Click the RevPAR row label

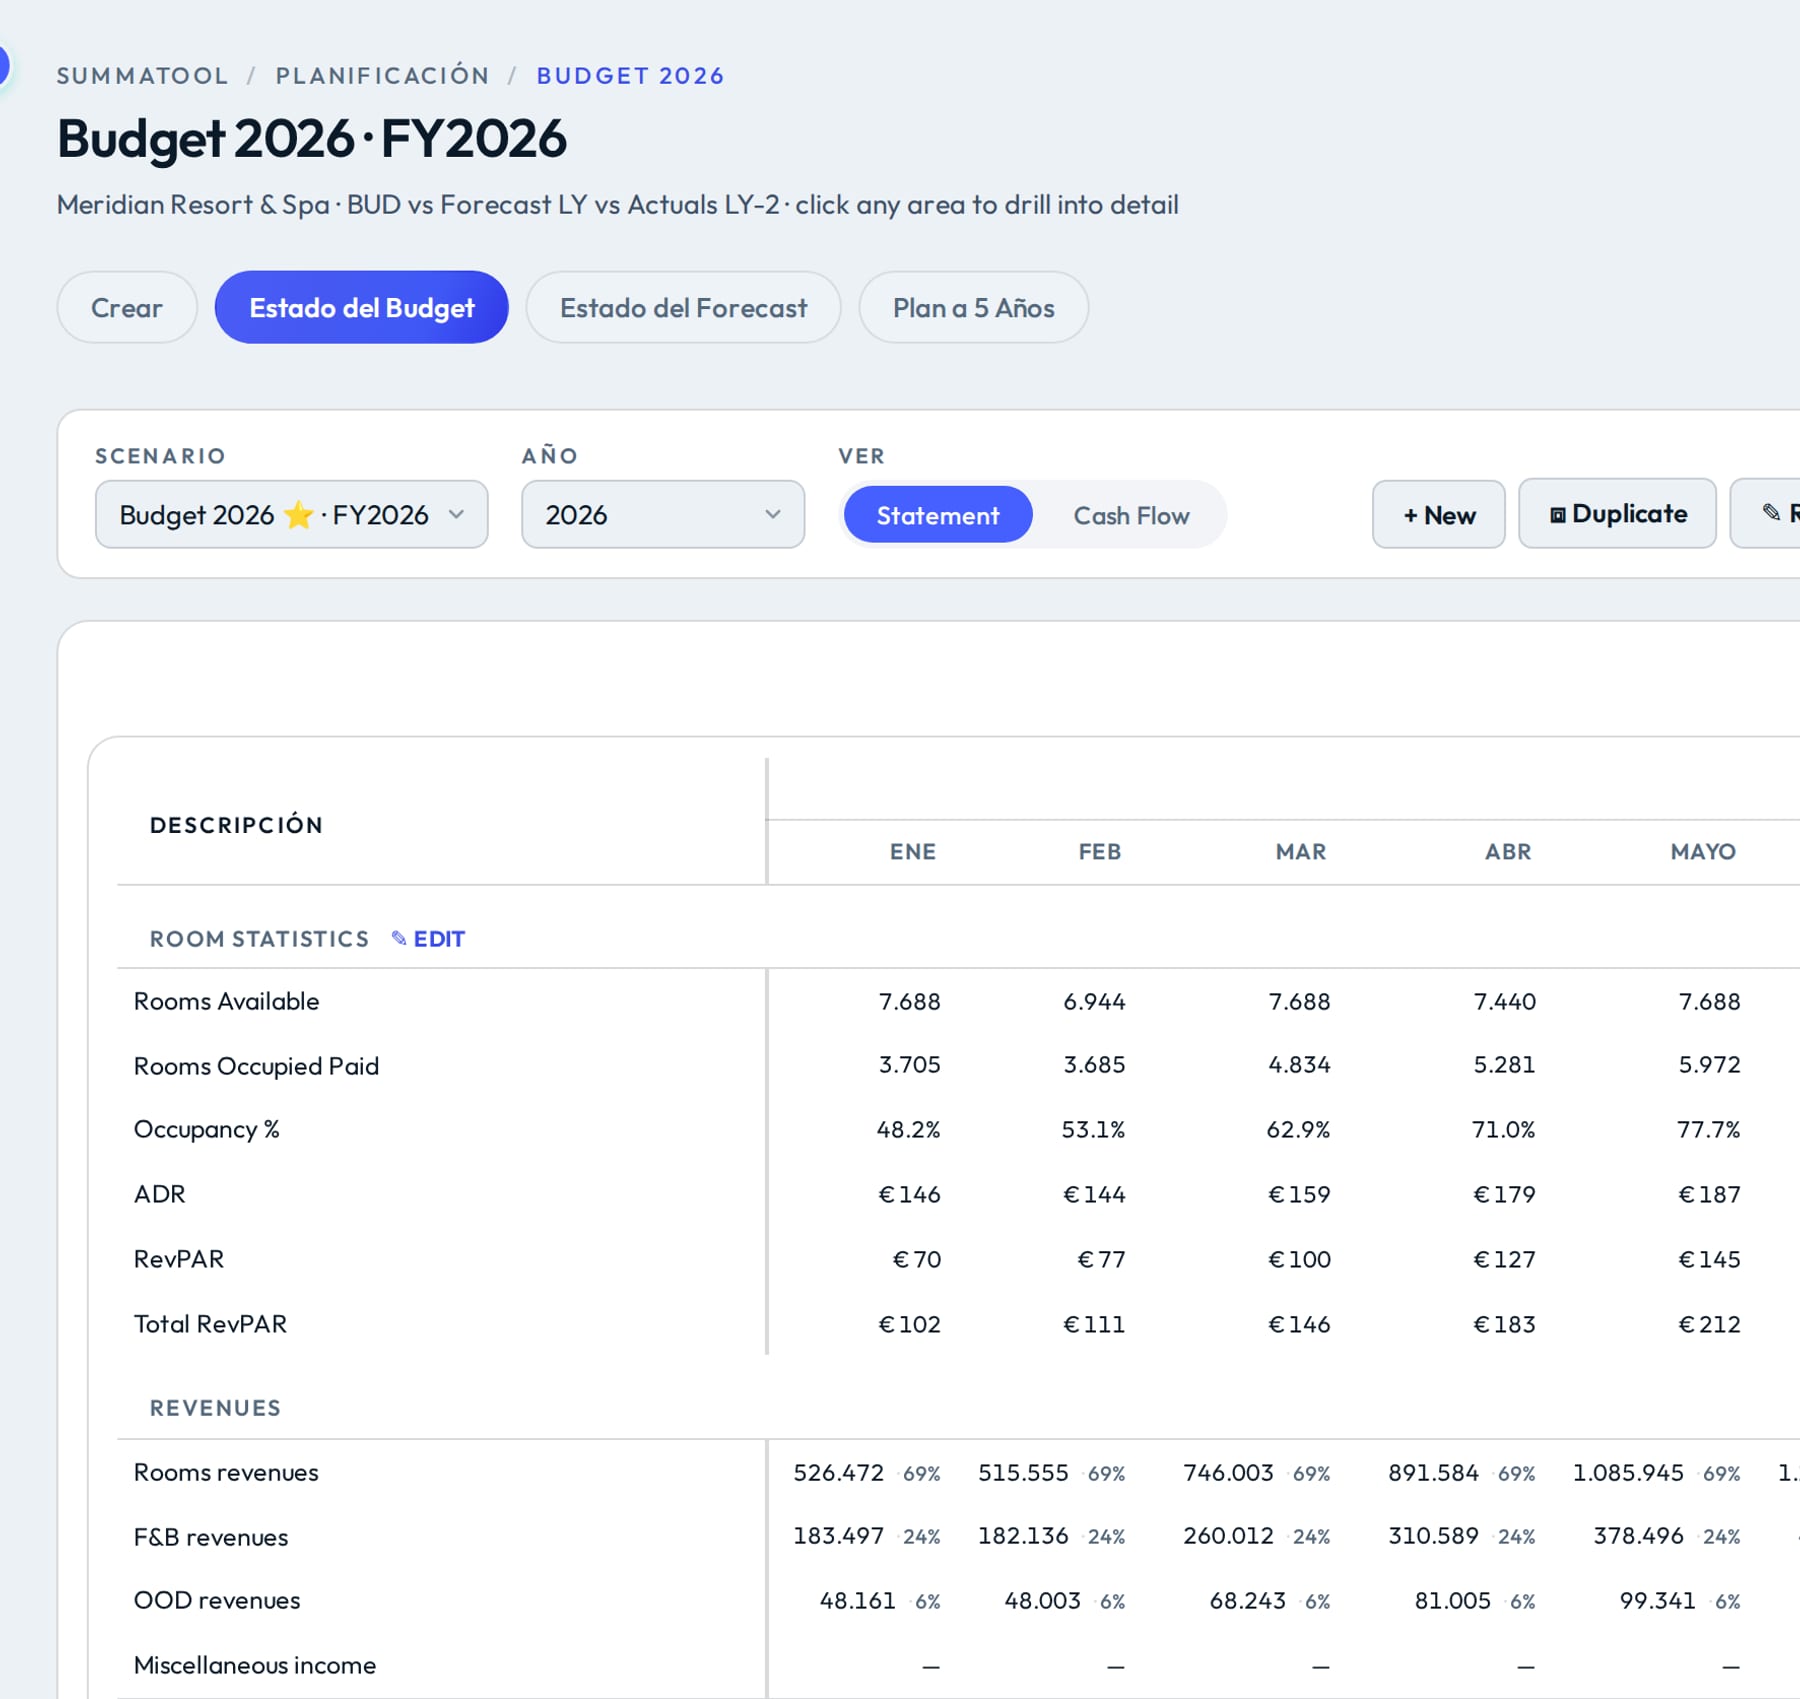(179, 1258)
